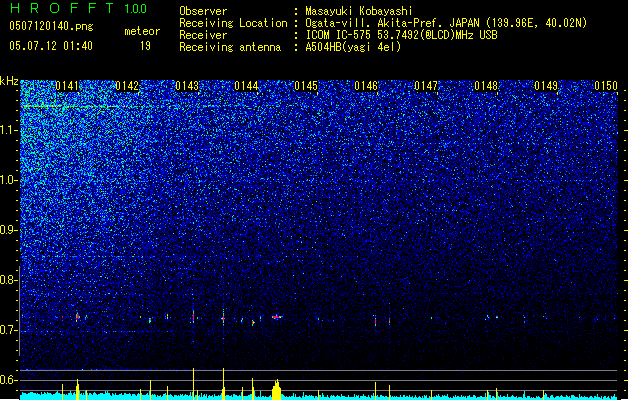Click the 0141 time marker
Screen dimensions: 629x400
67,86
